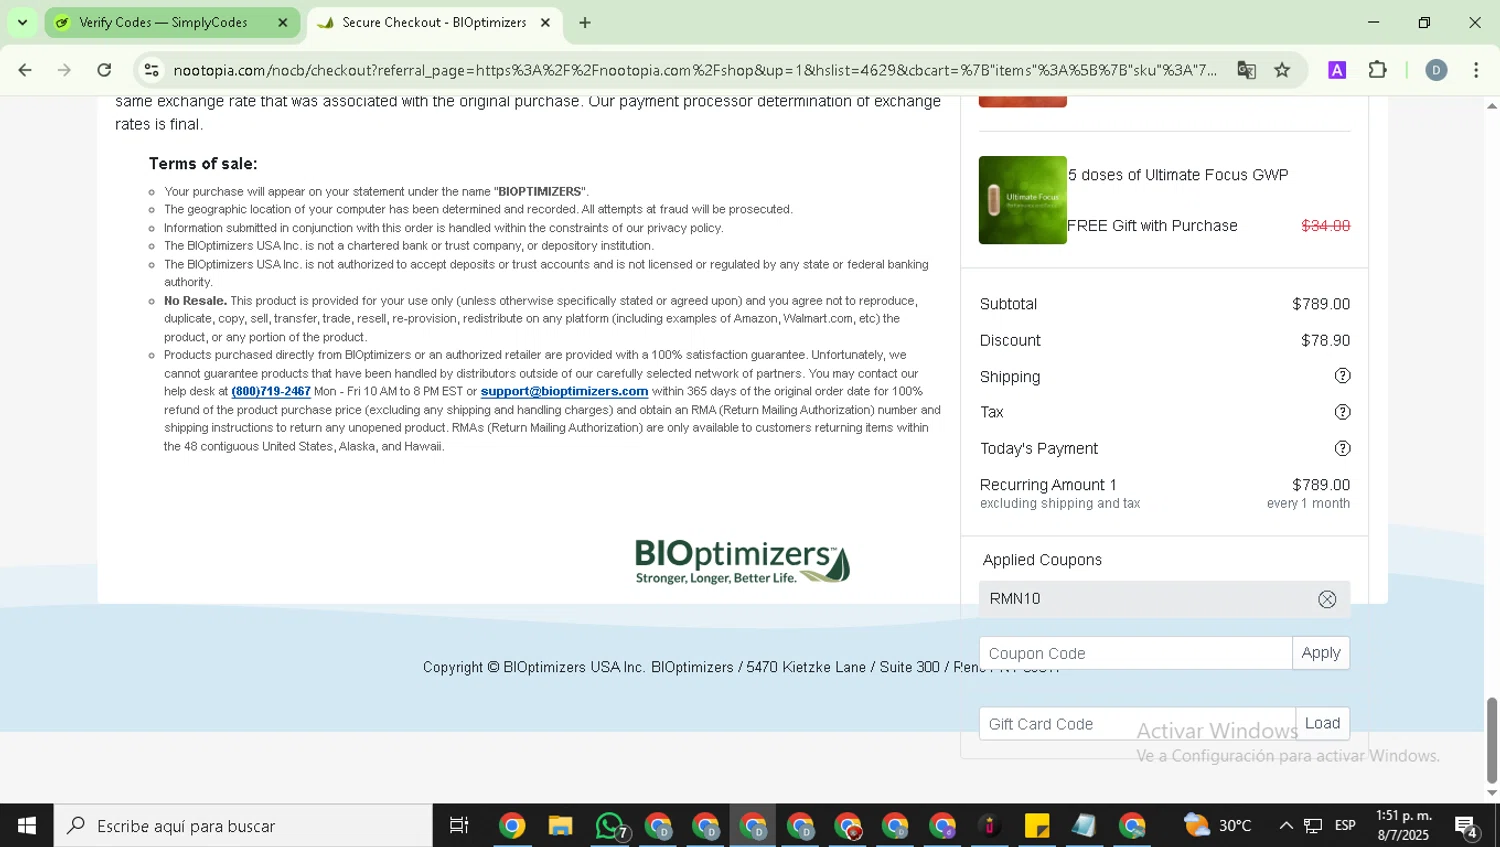Select the 'every 1 month' text
Screen dimensions: 1500x847
tap(1308, 504)
